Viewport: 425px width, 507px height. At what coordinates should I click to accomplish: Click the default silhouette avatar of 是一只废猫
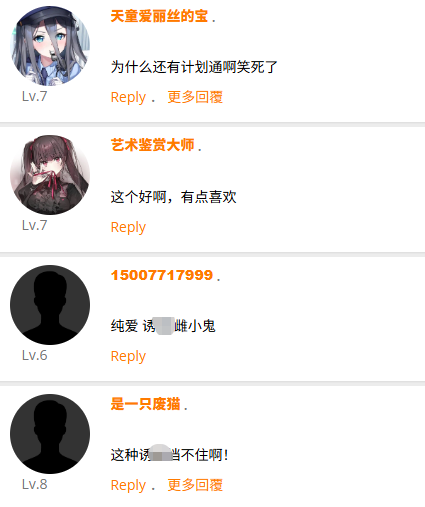tap(50, 434)
